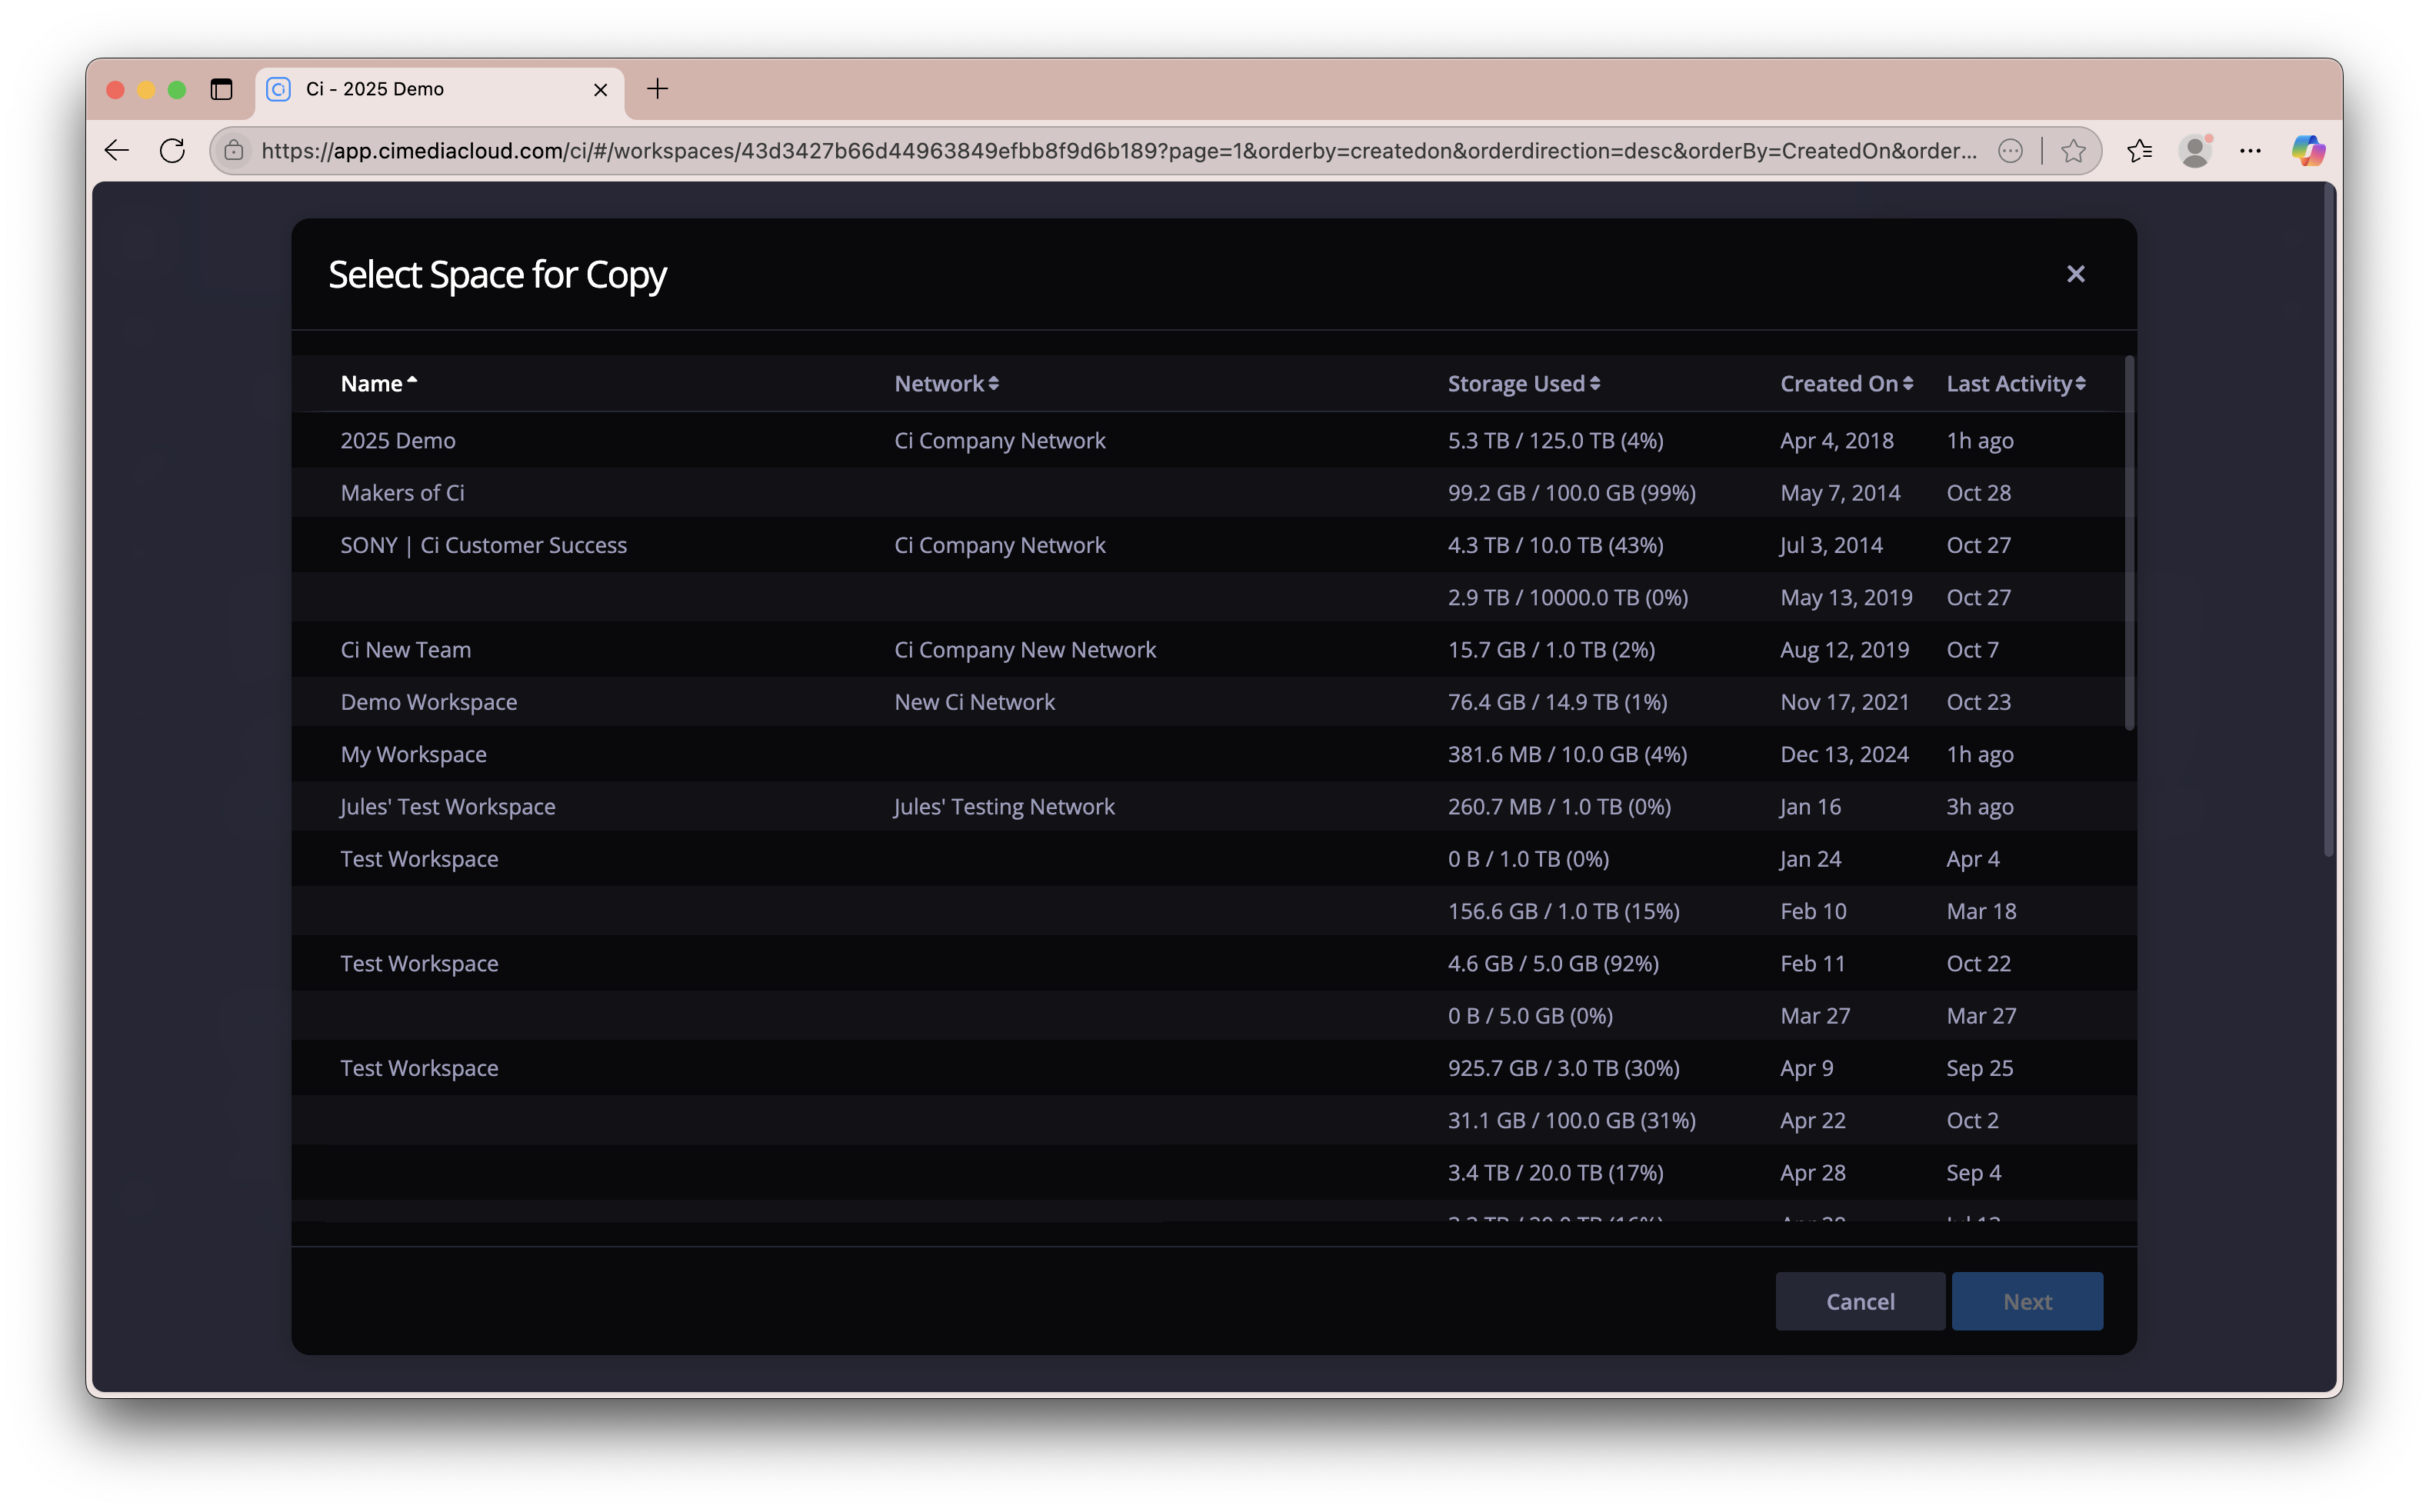This screenshot has width=2429, height=1512.
Task: Open the tab actions sidebar icon
Action: pos(221,89)
